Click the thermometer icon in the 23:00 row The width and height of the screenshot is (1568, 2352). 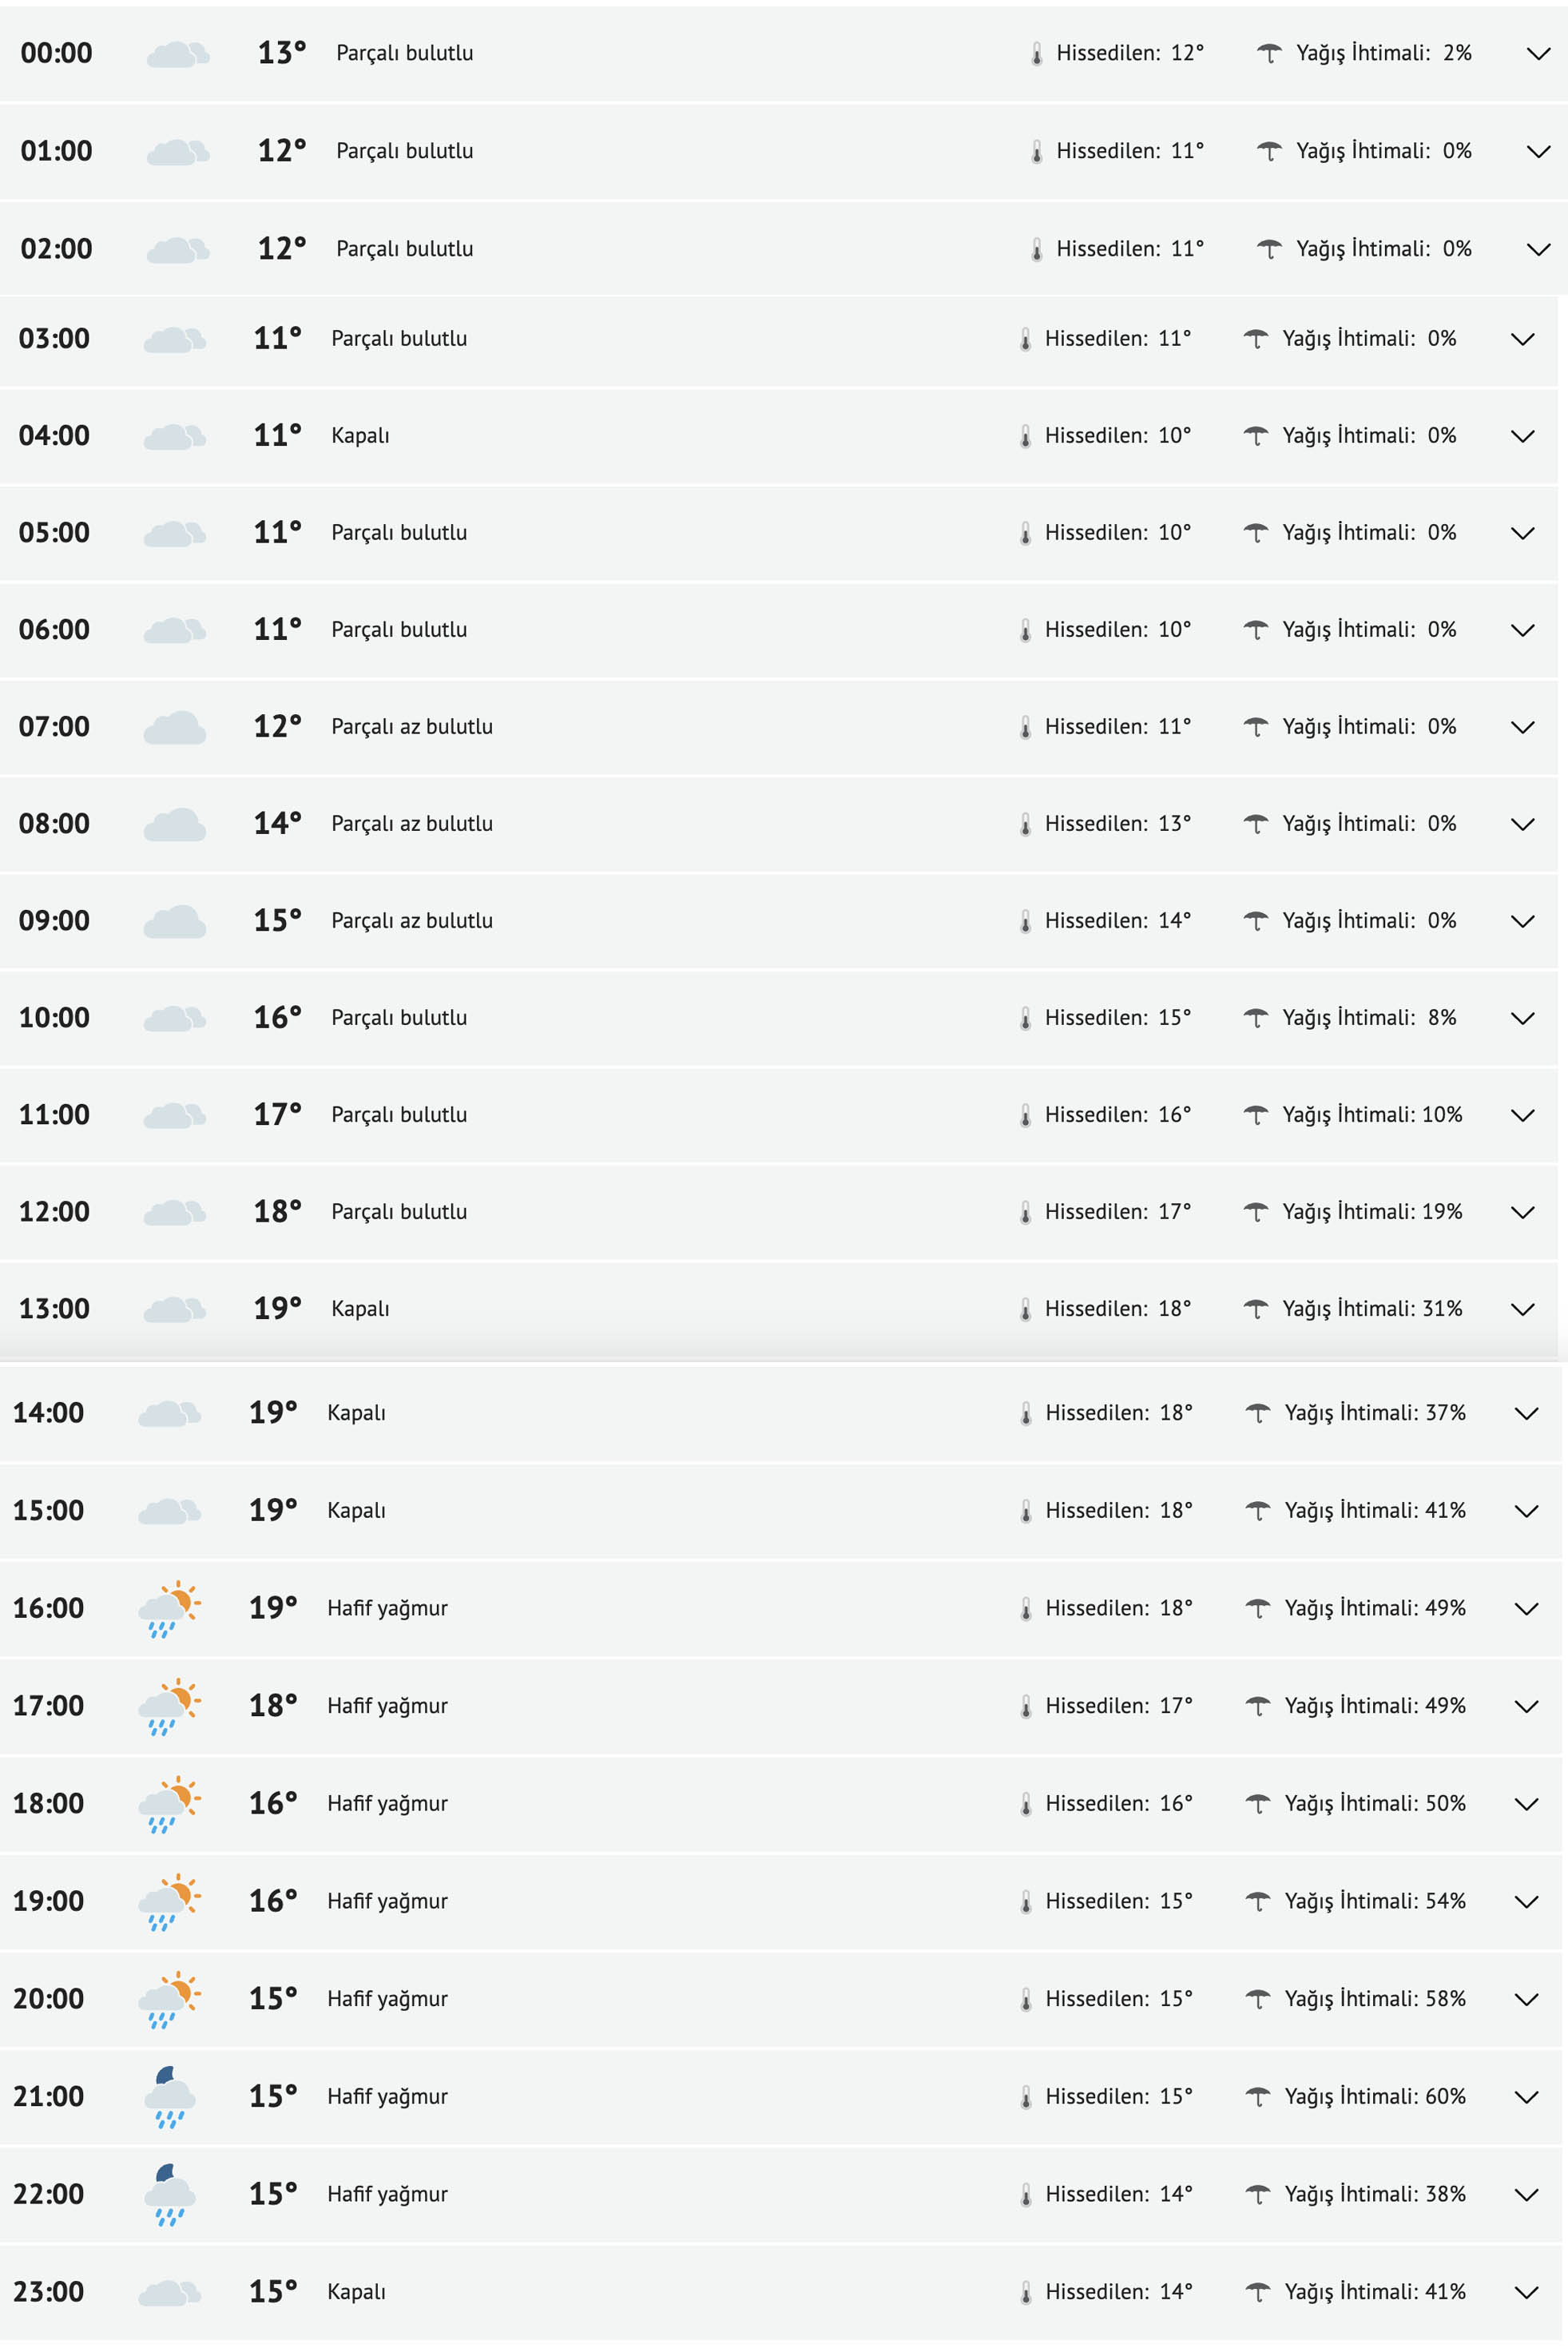1026,2292
